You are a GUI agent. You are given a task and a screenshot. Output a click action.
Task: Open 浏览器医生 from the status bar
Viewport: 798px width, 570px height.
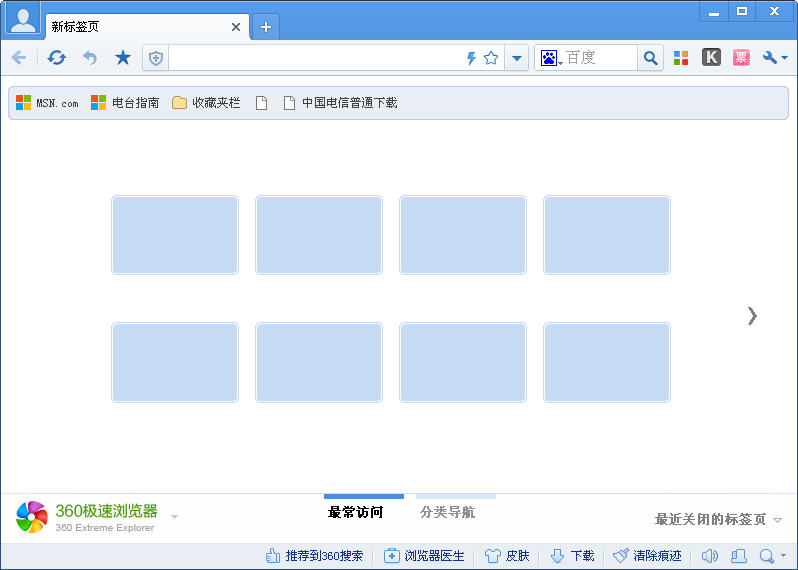click(424, 556)
